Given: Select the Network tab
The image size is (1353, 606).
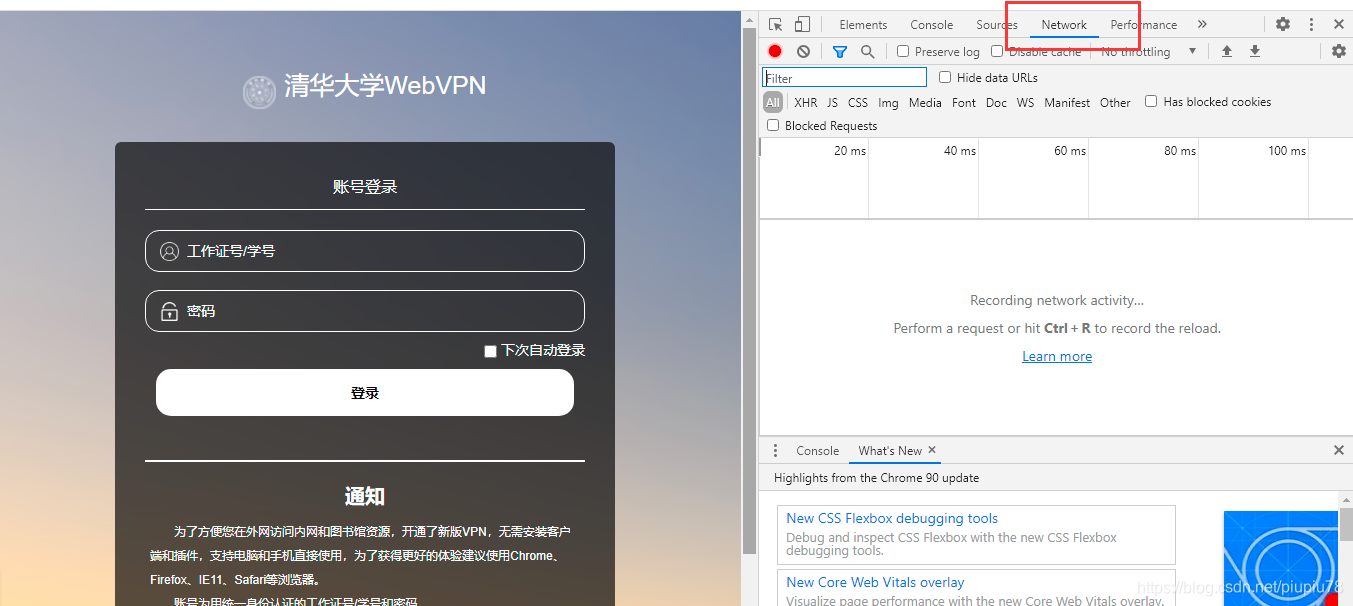Looking at the screenshot, I should point(1064,25).
